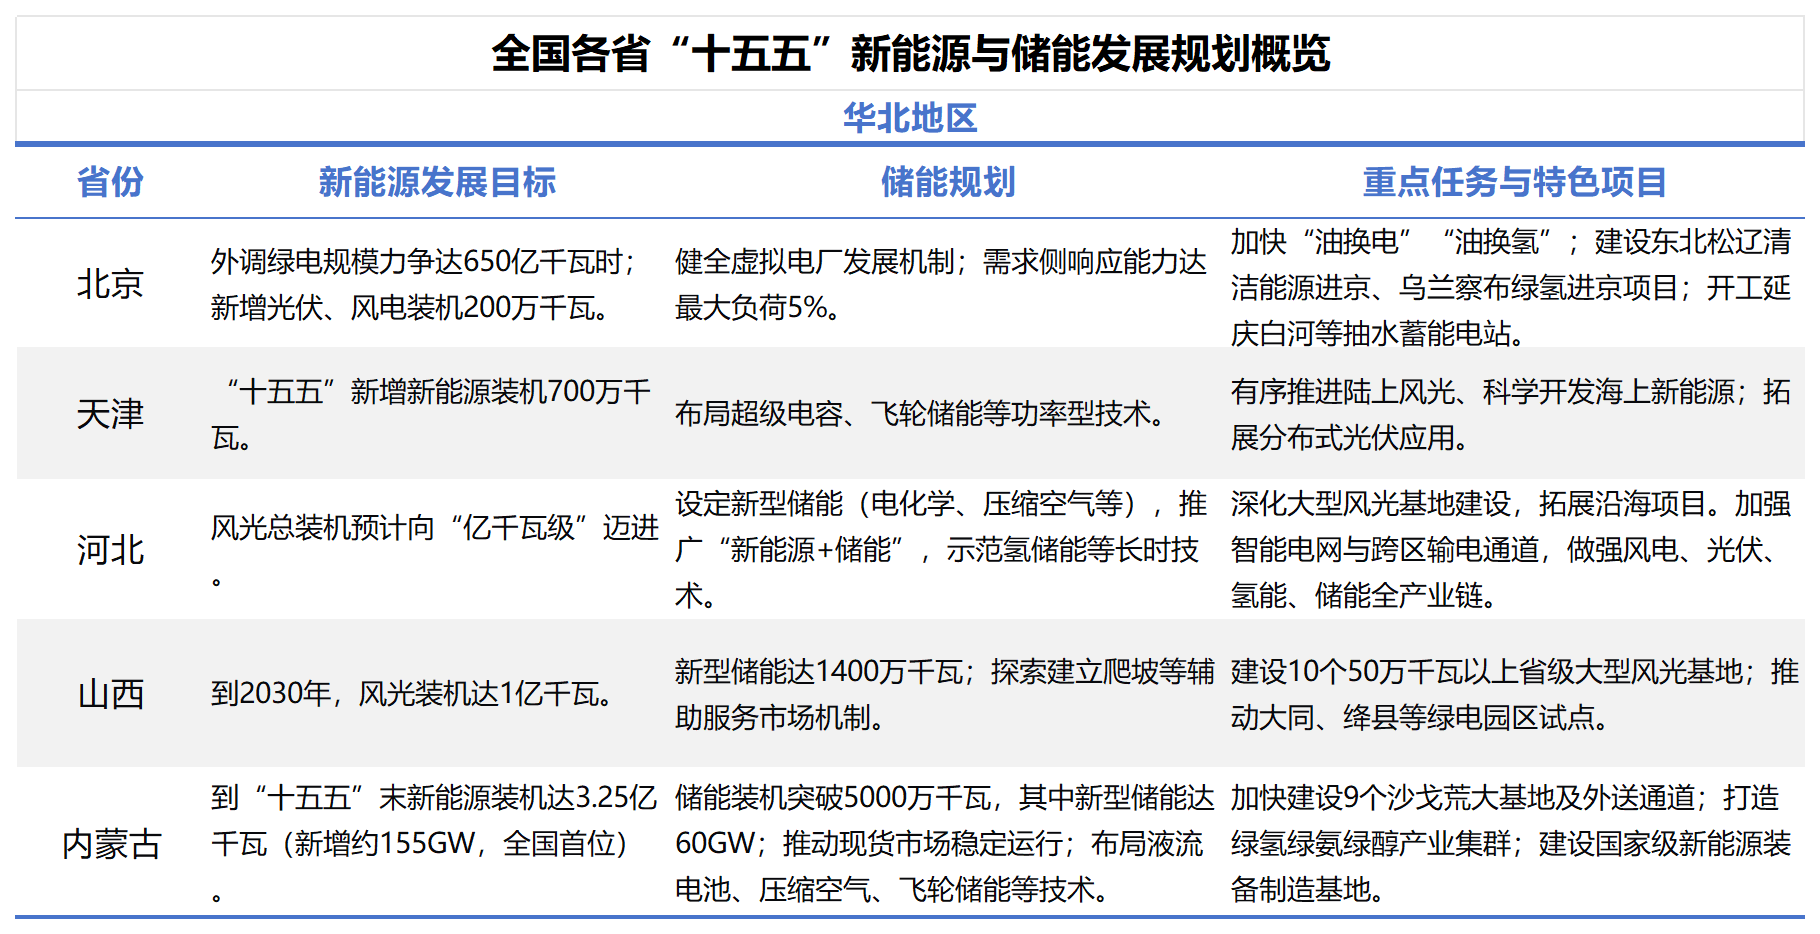Click the 储能规划 column header
This screenshot has height=934, width=1820.
tap(947, 182)
